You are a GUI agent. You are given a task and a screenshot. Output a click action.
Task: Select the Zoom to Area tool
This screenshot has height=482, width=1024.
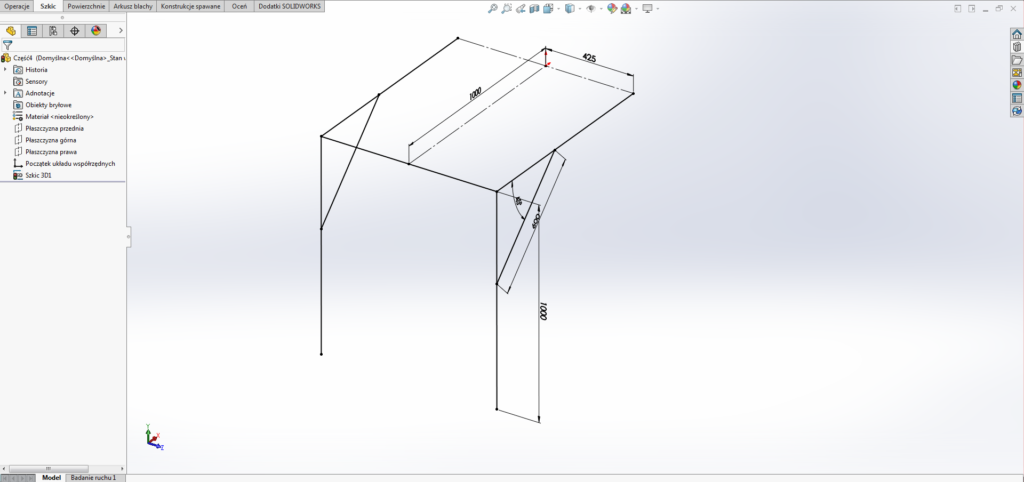point(507,8)
